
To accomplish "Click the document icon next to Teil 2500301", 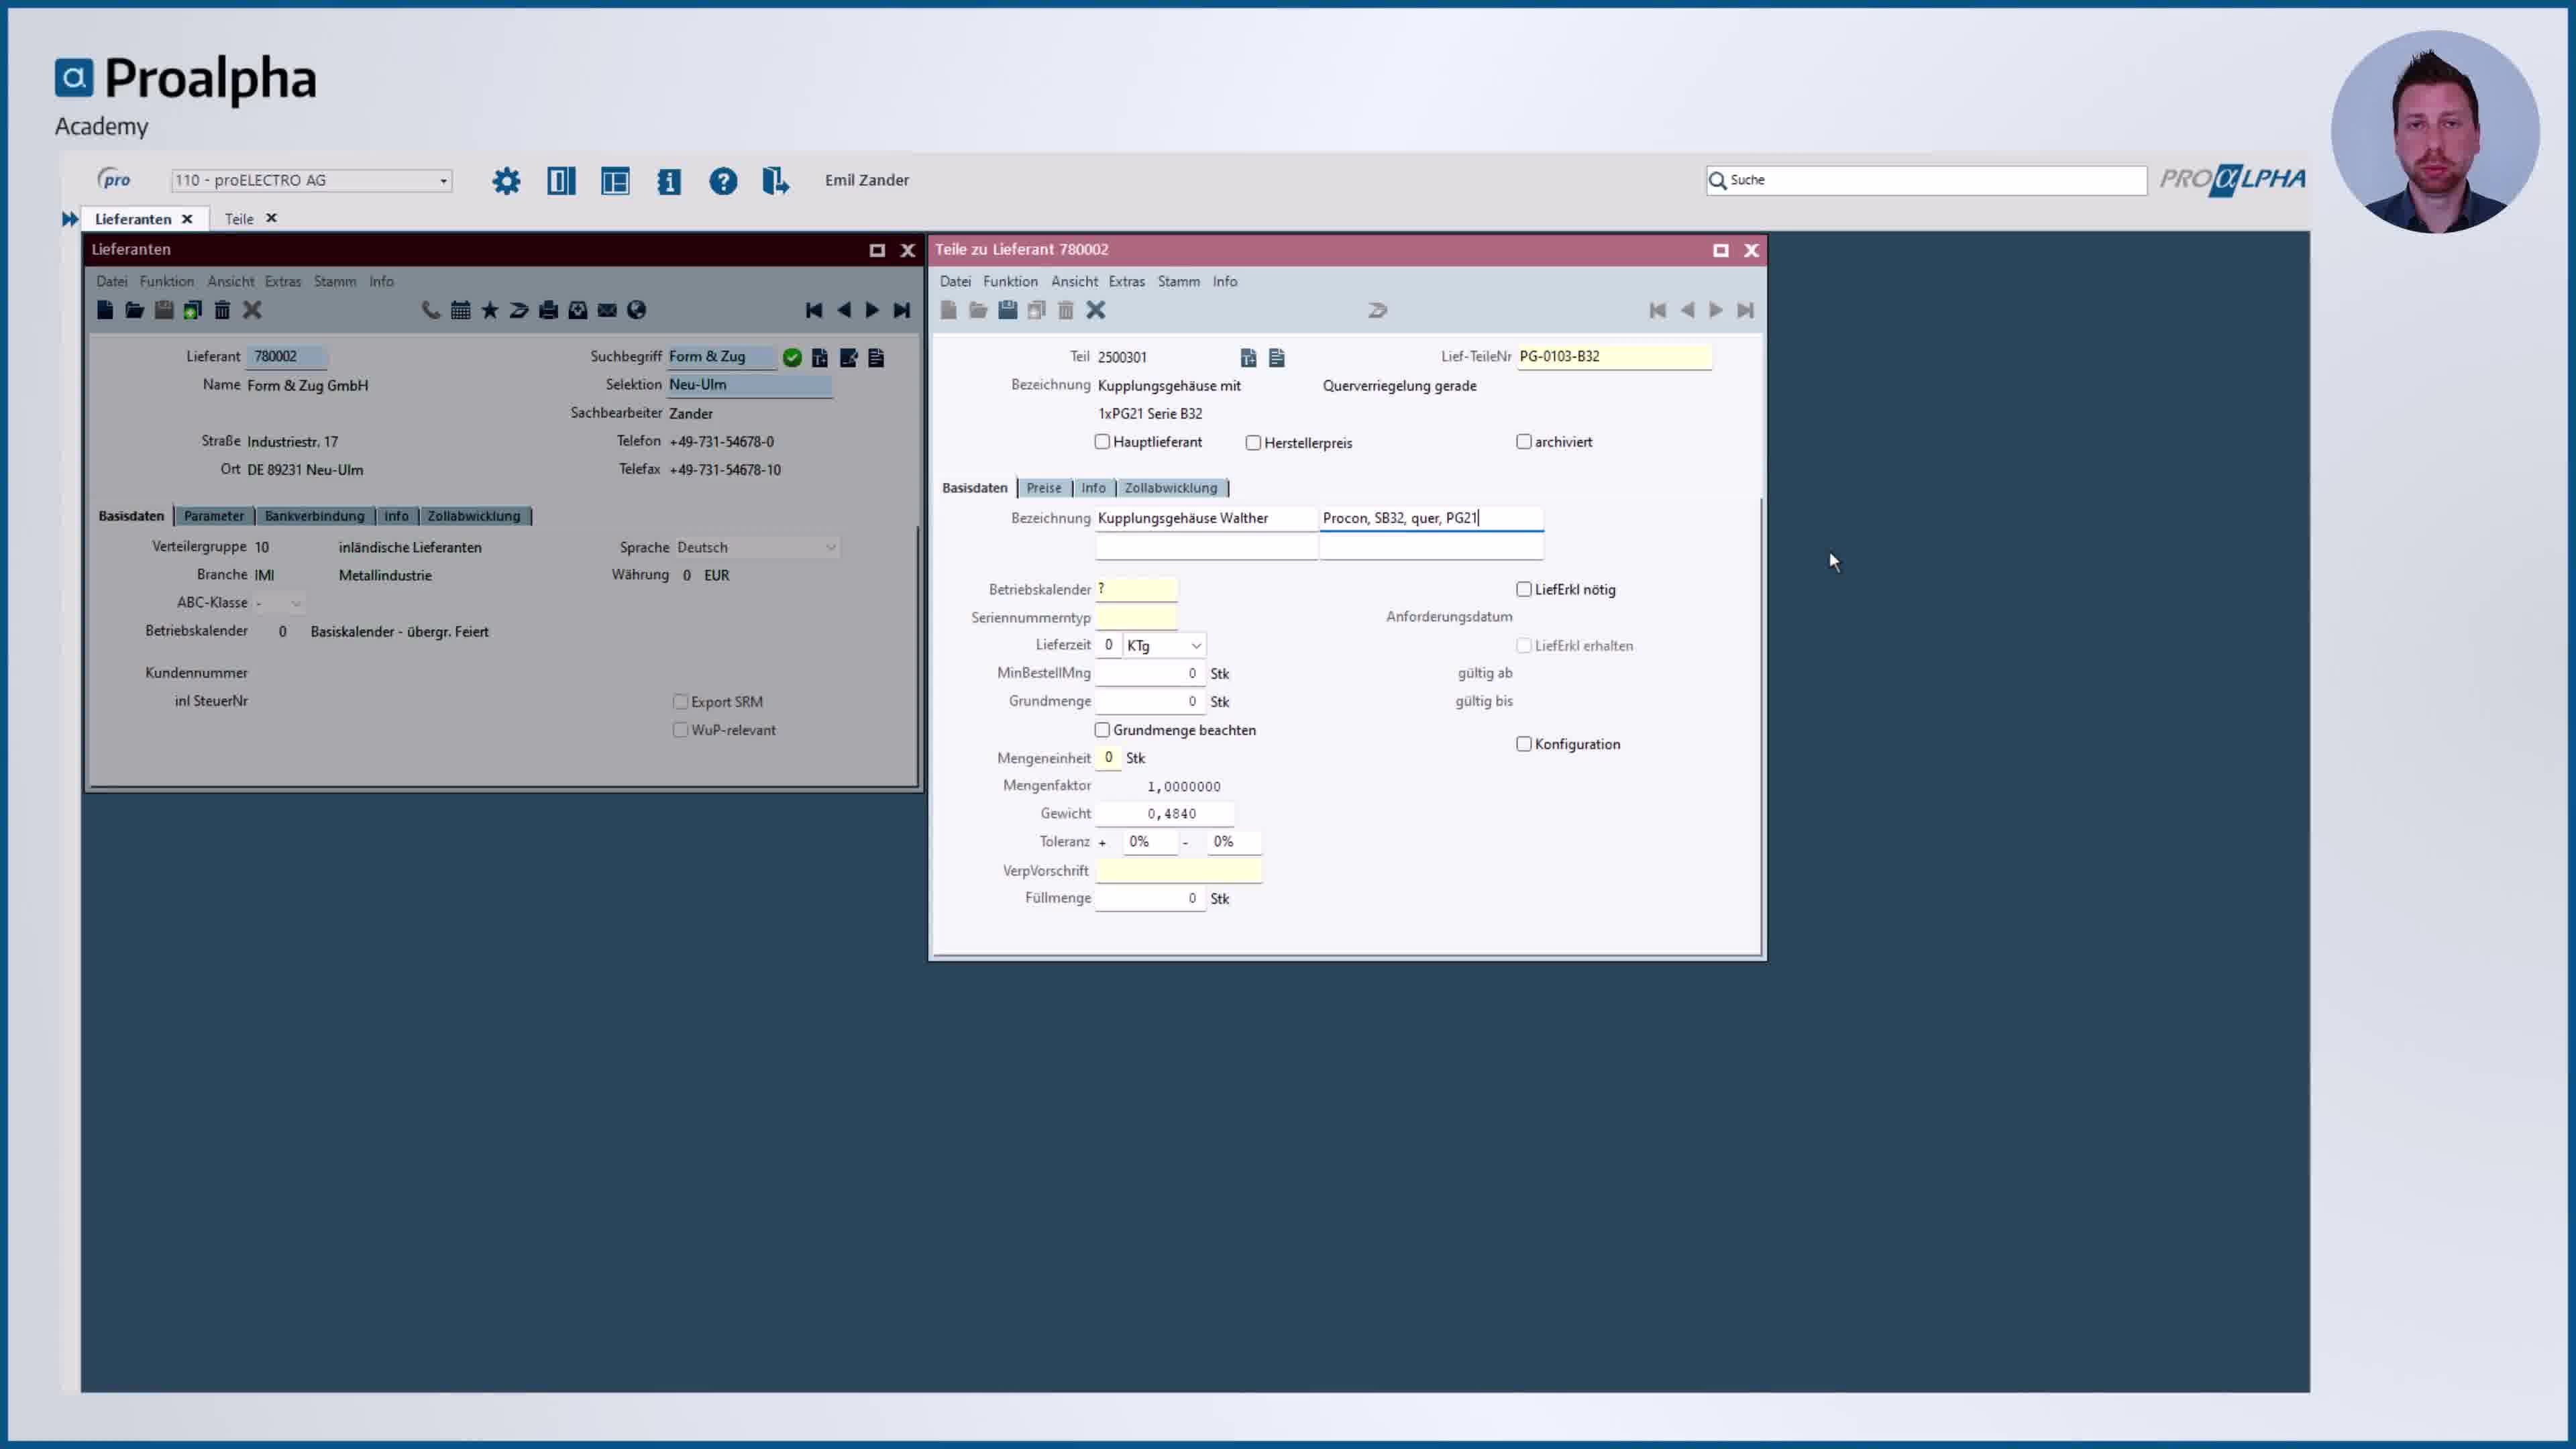I will (1277, 358).
